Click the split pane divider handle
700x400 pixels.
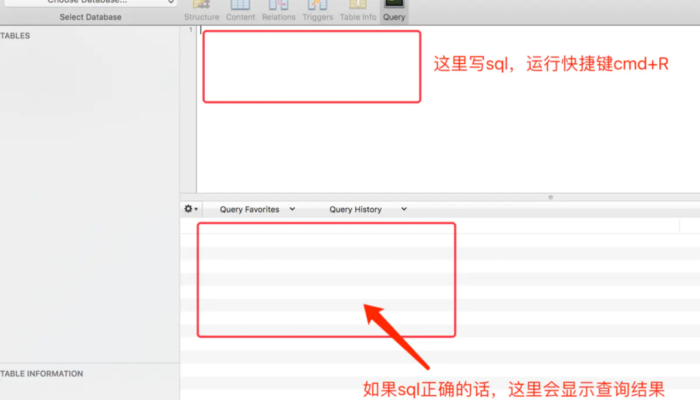point(549,197)
